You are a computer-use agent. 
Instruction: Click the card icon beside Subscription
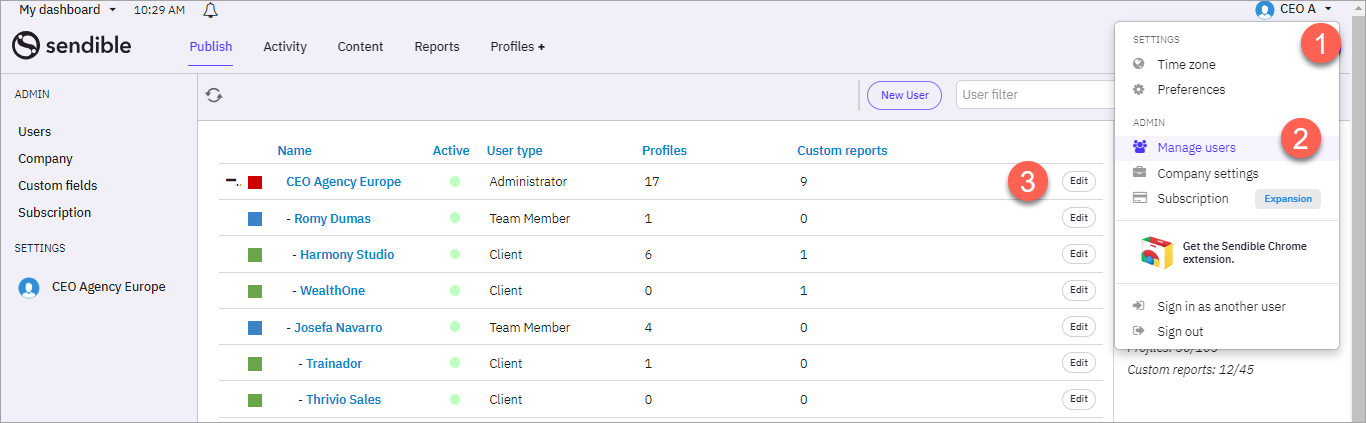click(1139, 198)
